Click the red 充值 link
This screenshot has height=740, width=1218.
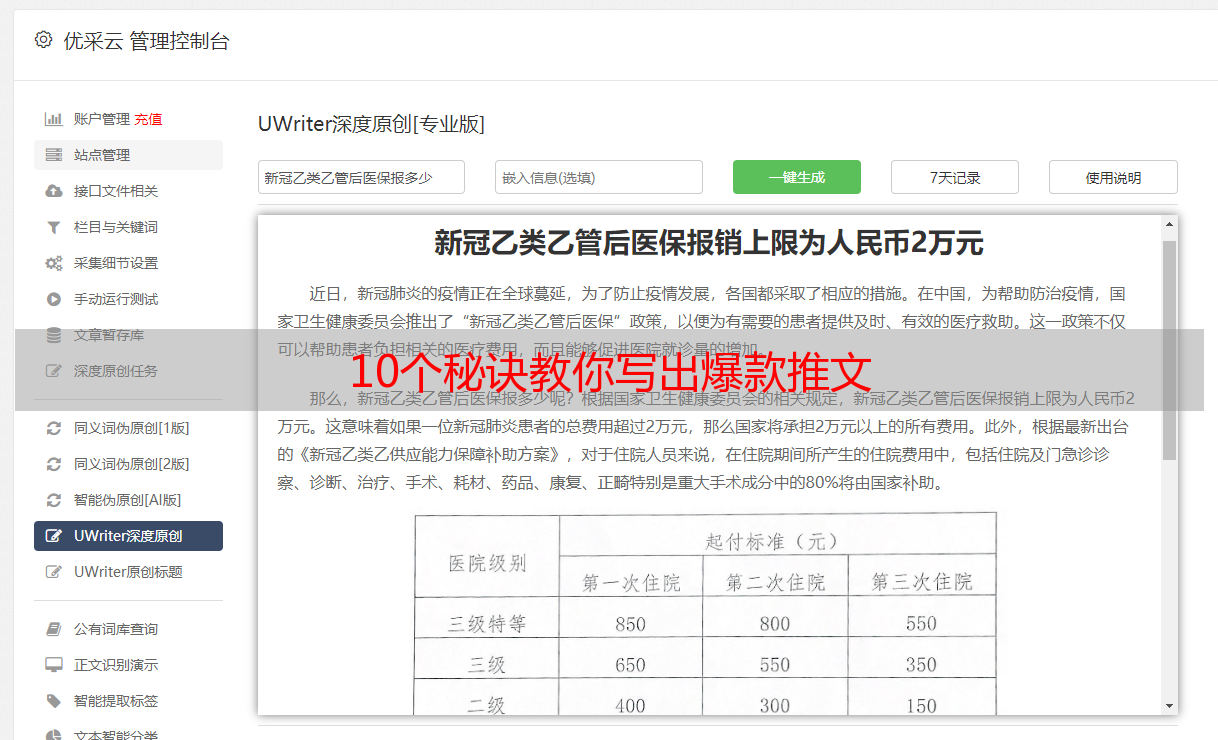pos(148,119)
